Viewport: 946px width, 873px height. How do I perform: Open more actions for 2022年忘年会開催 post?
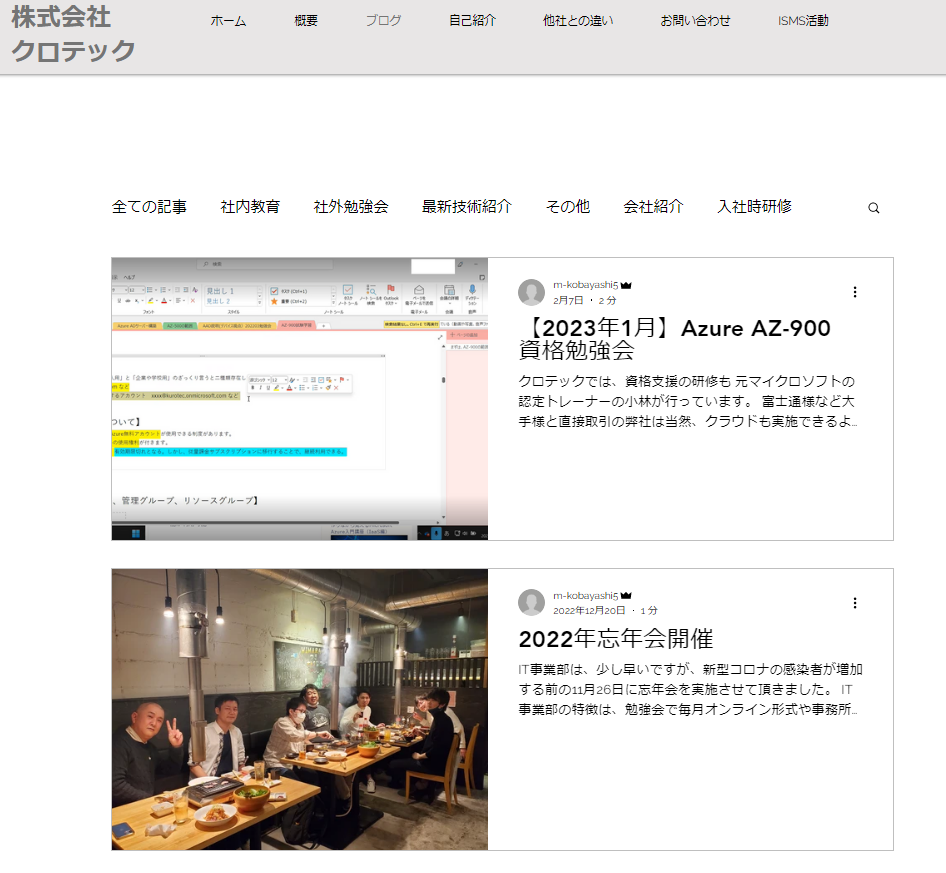click(x=854, y=603)
